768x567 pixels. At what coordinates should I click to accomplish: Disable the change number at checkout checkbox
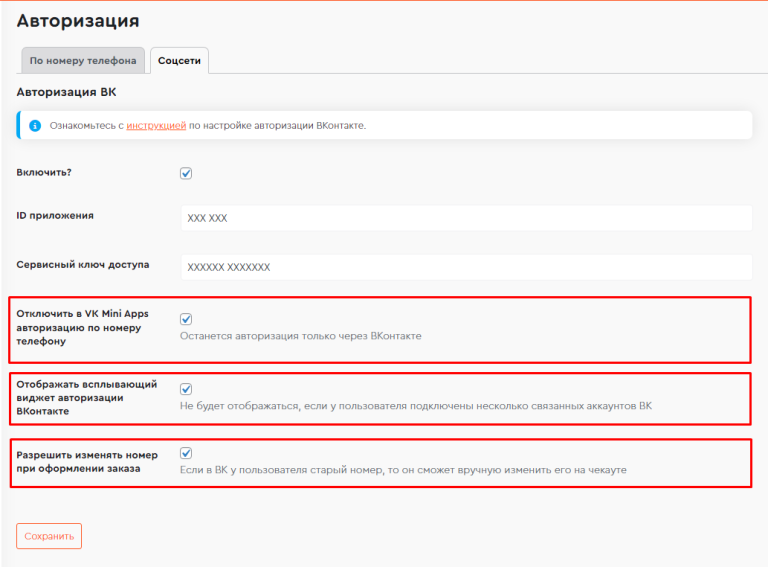[x=186, y=453]
